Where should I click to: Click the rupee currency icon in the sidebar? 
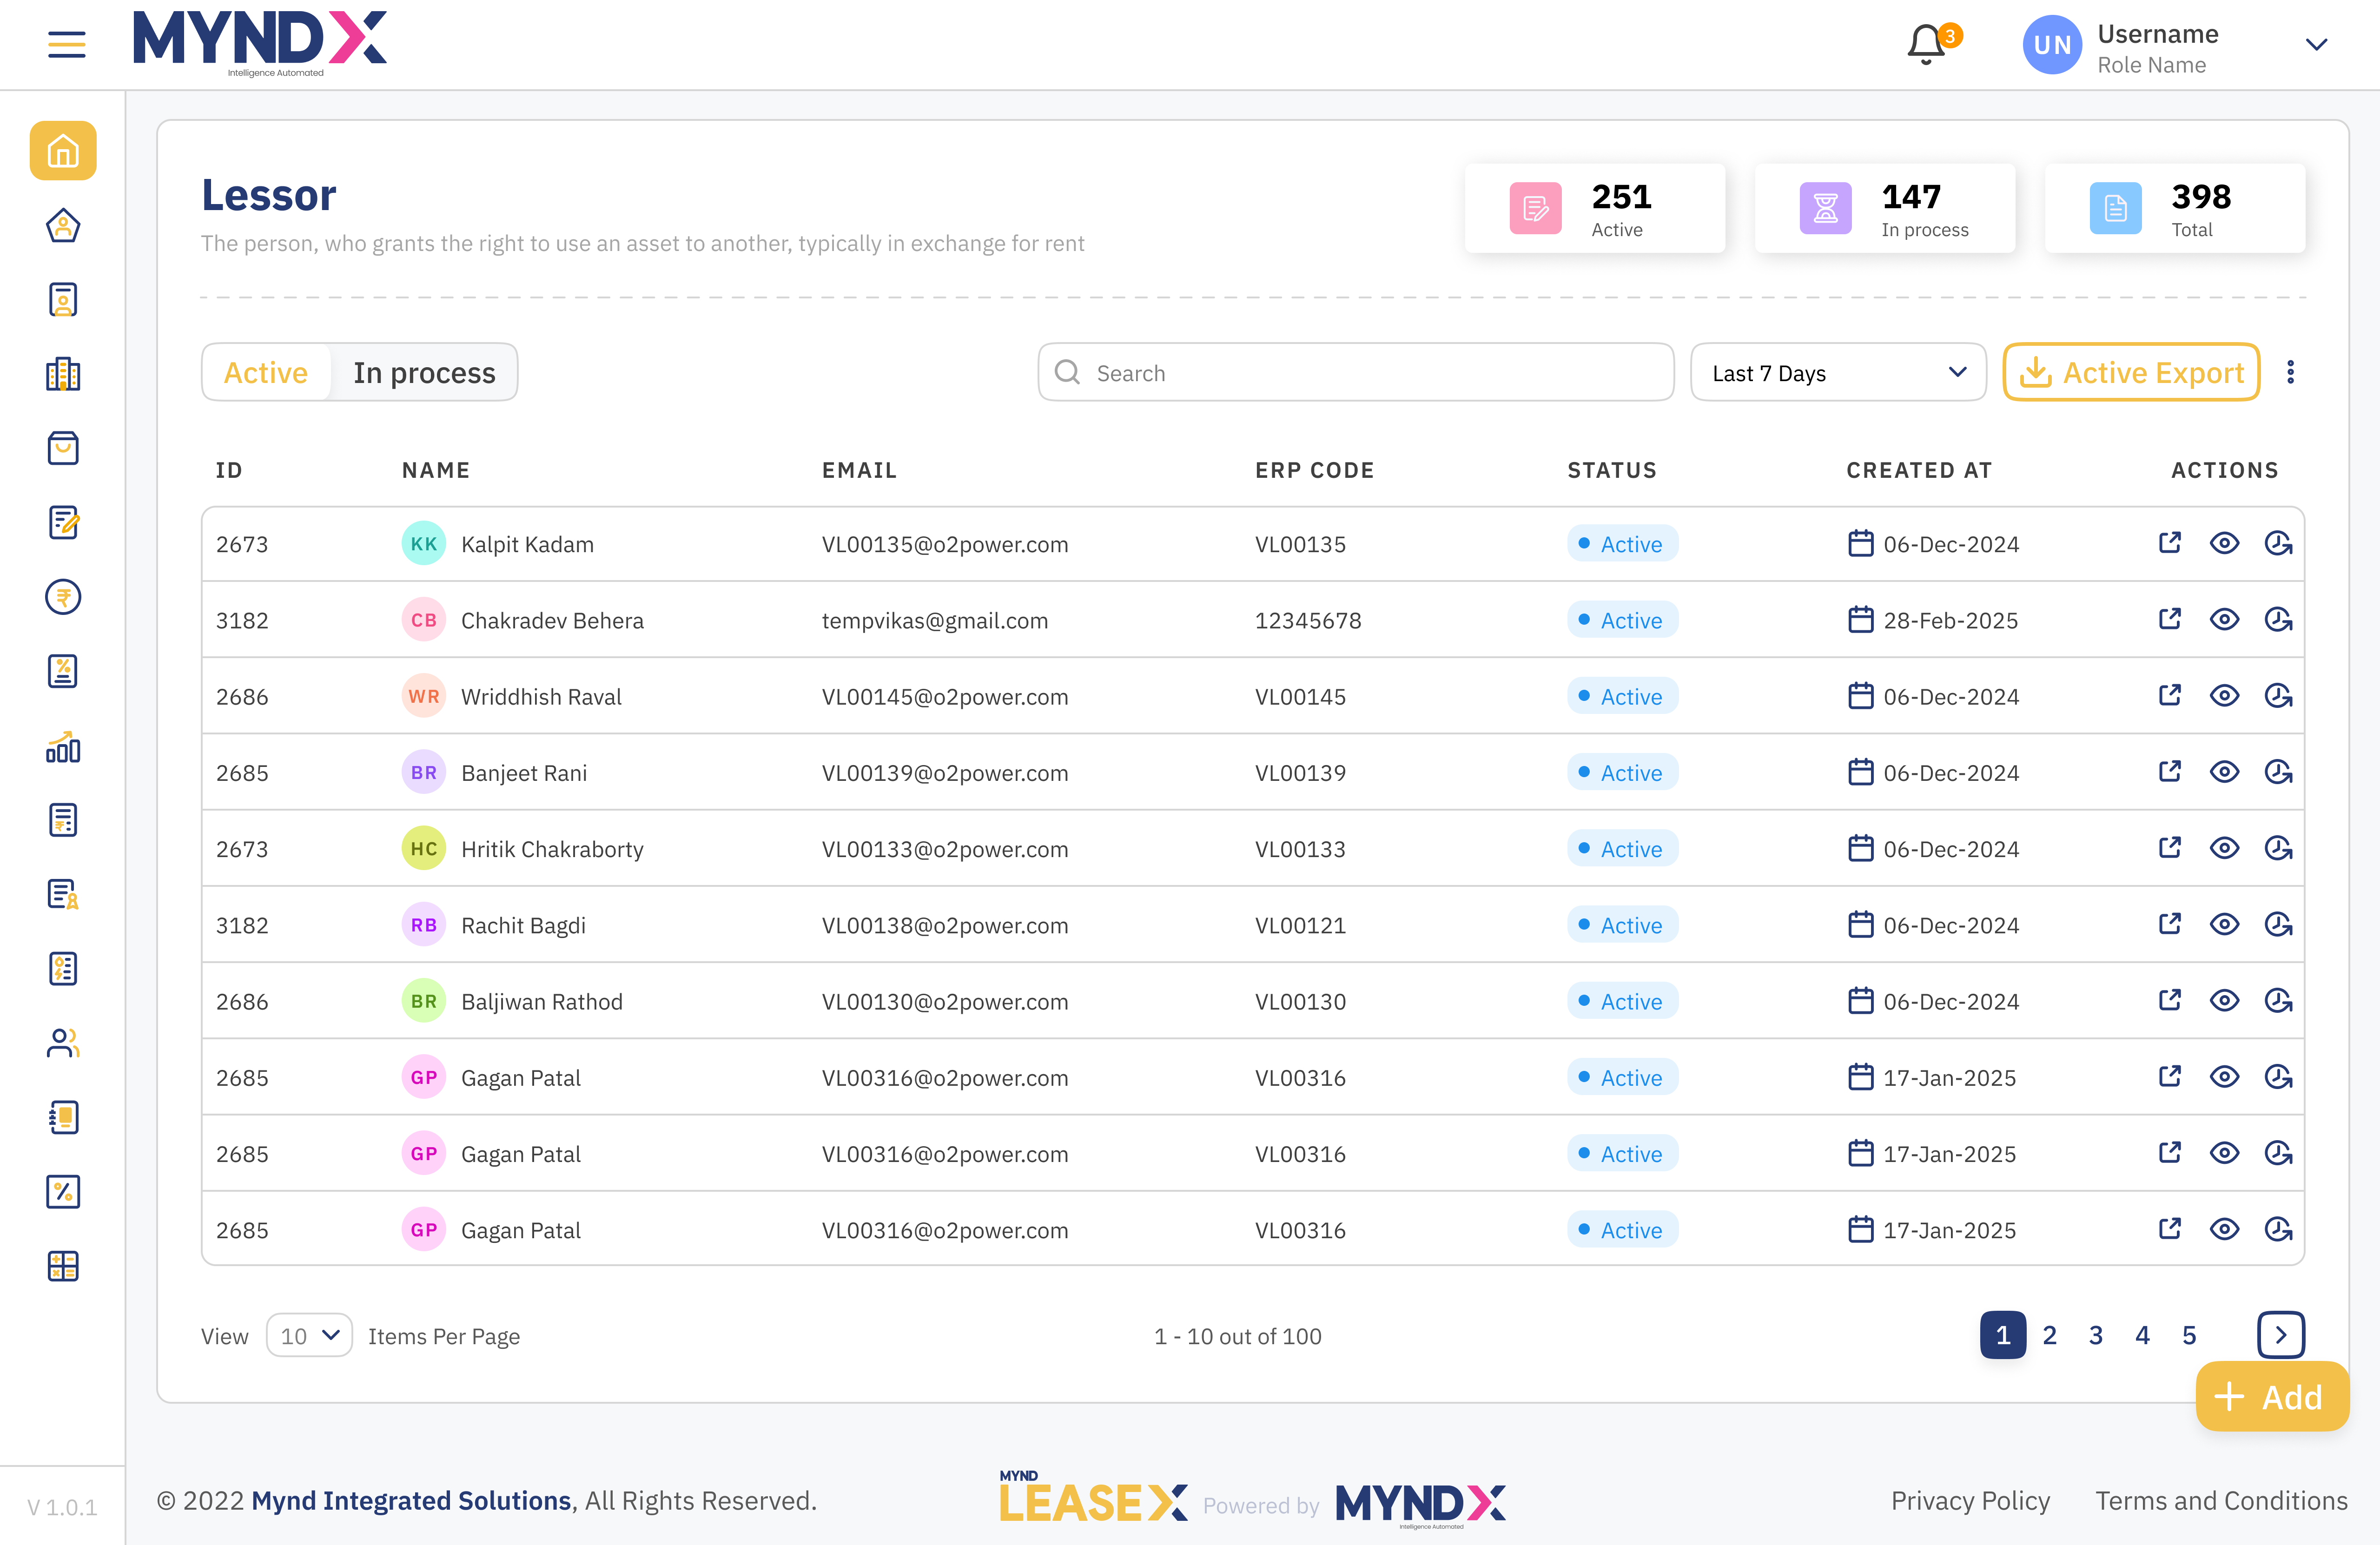click(x=63, y=597)
